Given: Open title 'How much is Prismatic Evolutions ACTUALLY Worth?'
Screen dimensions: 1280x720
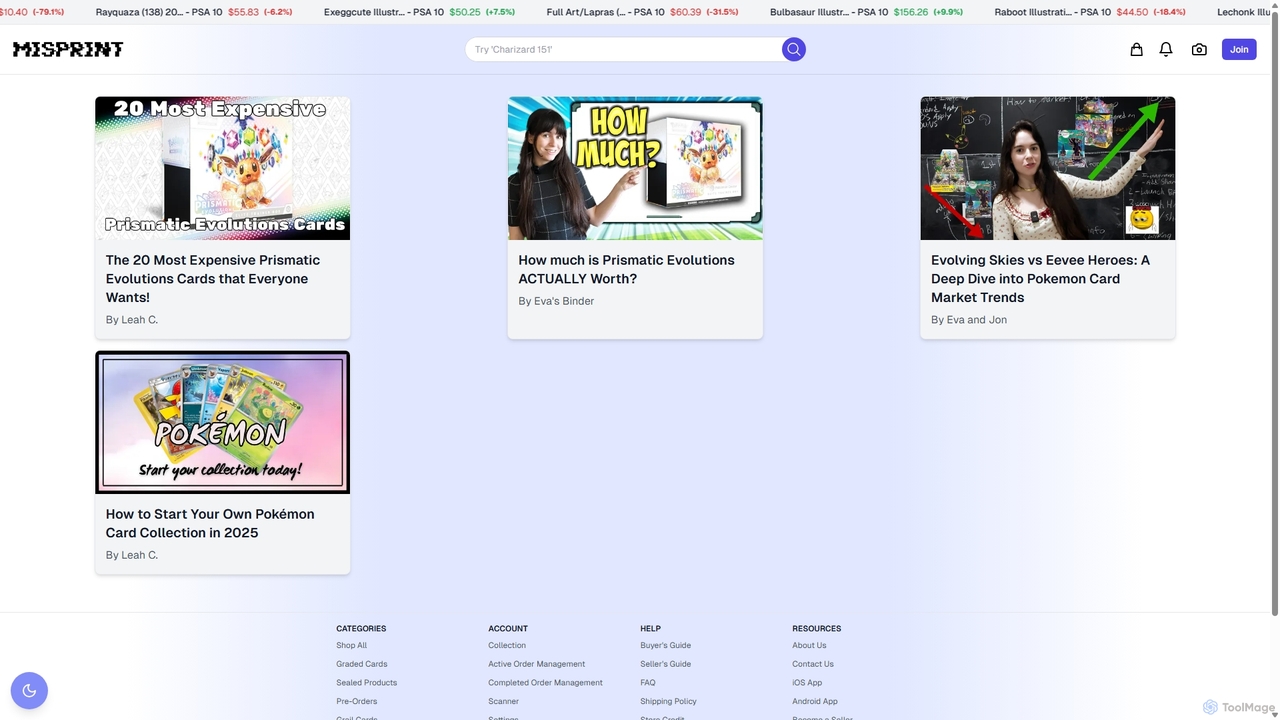Looking at the screenshot, I should point(626,269).
